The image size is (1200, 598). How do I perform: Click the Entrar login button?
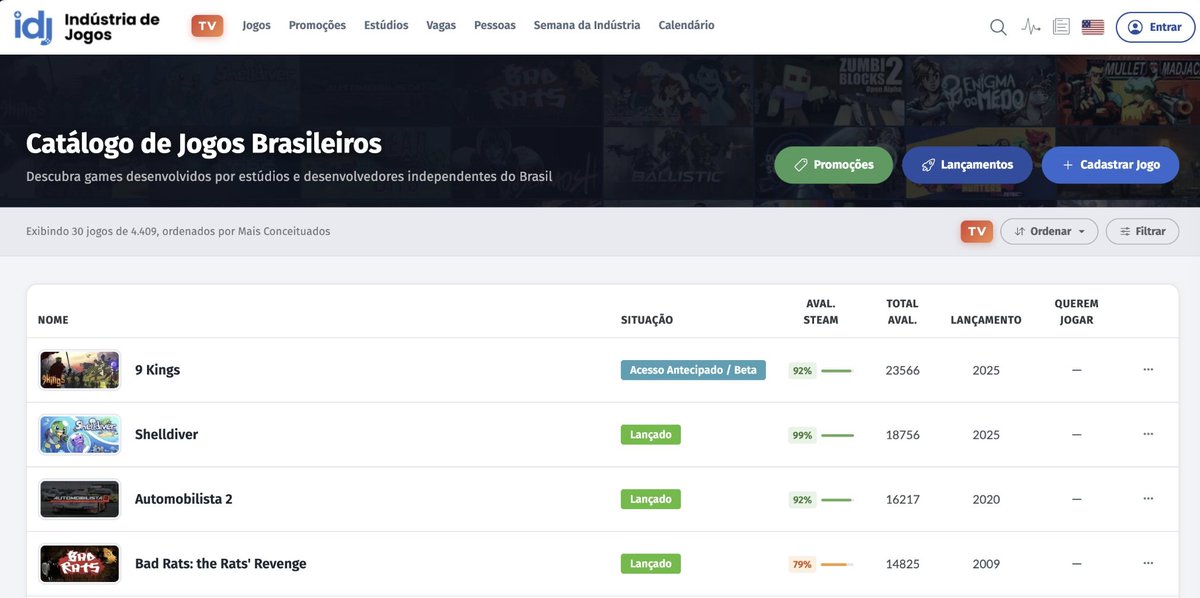point(1154,27)
